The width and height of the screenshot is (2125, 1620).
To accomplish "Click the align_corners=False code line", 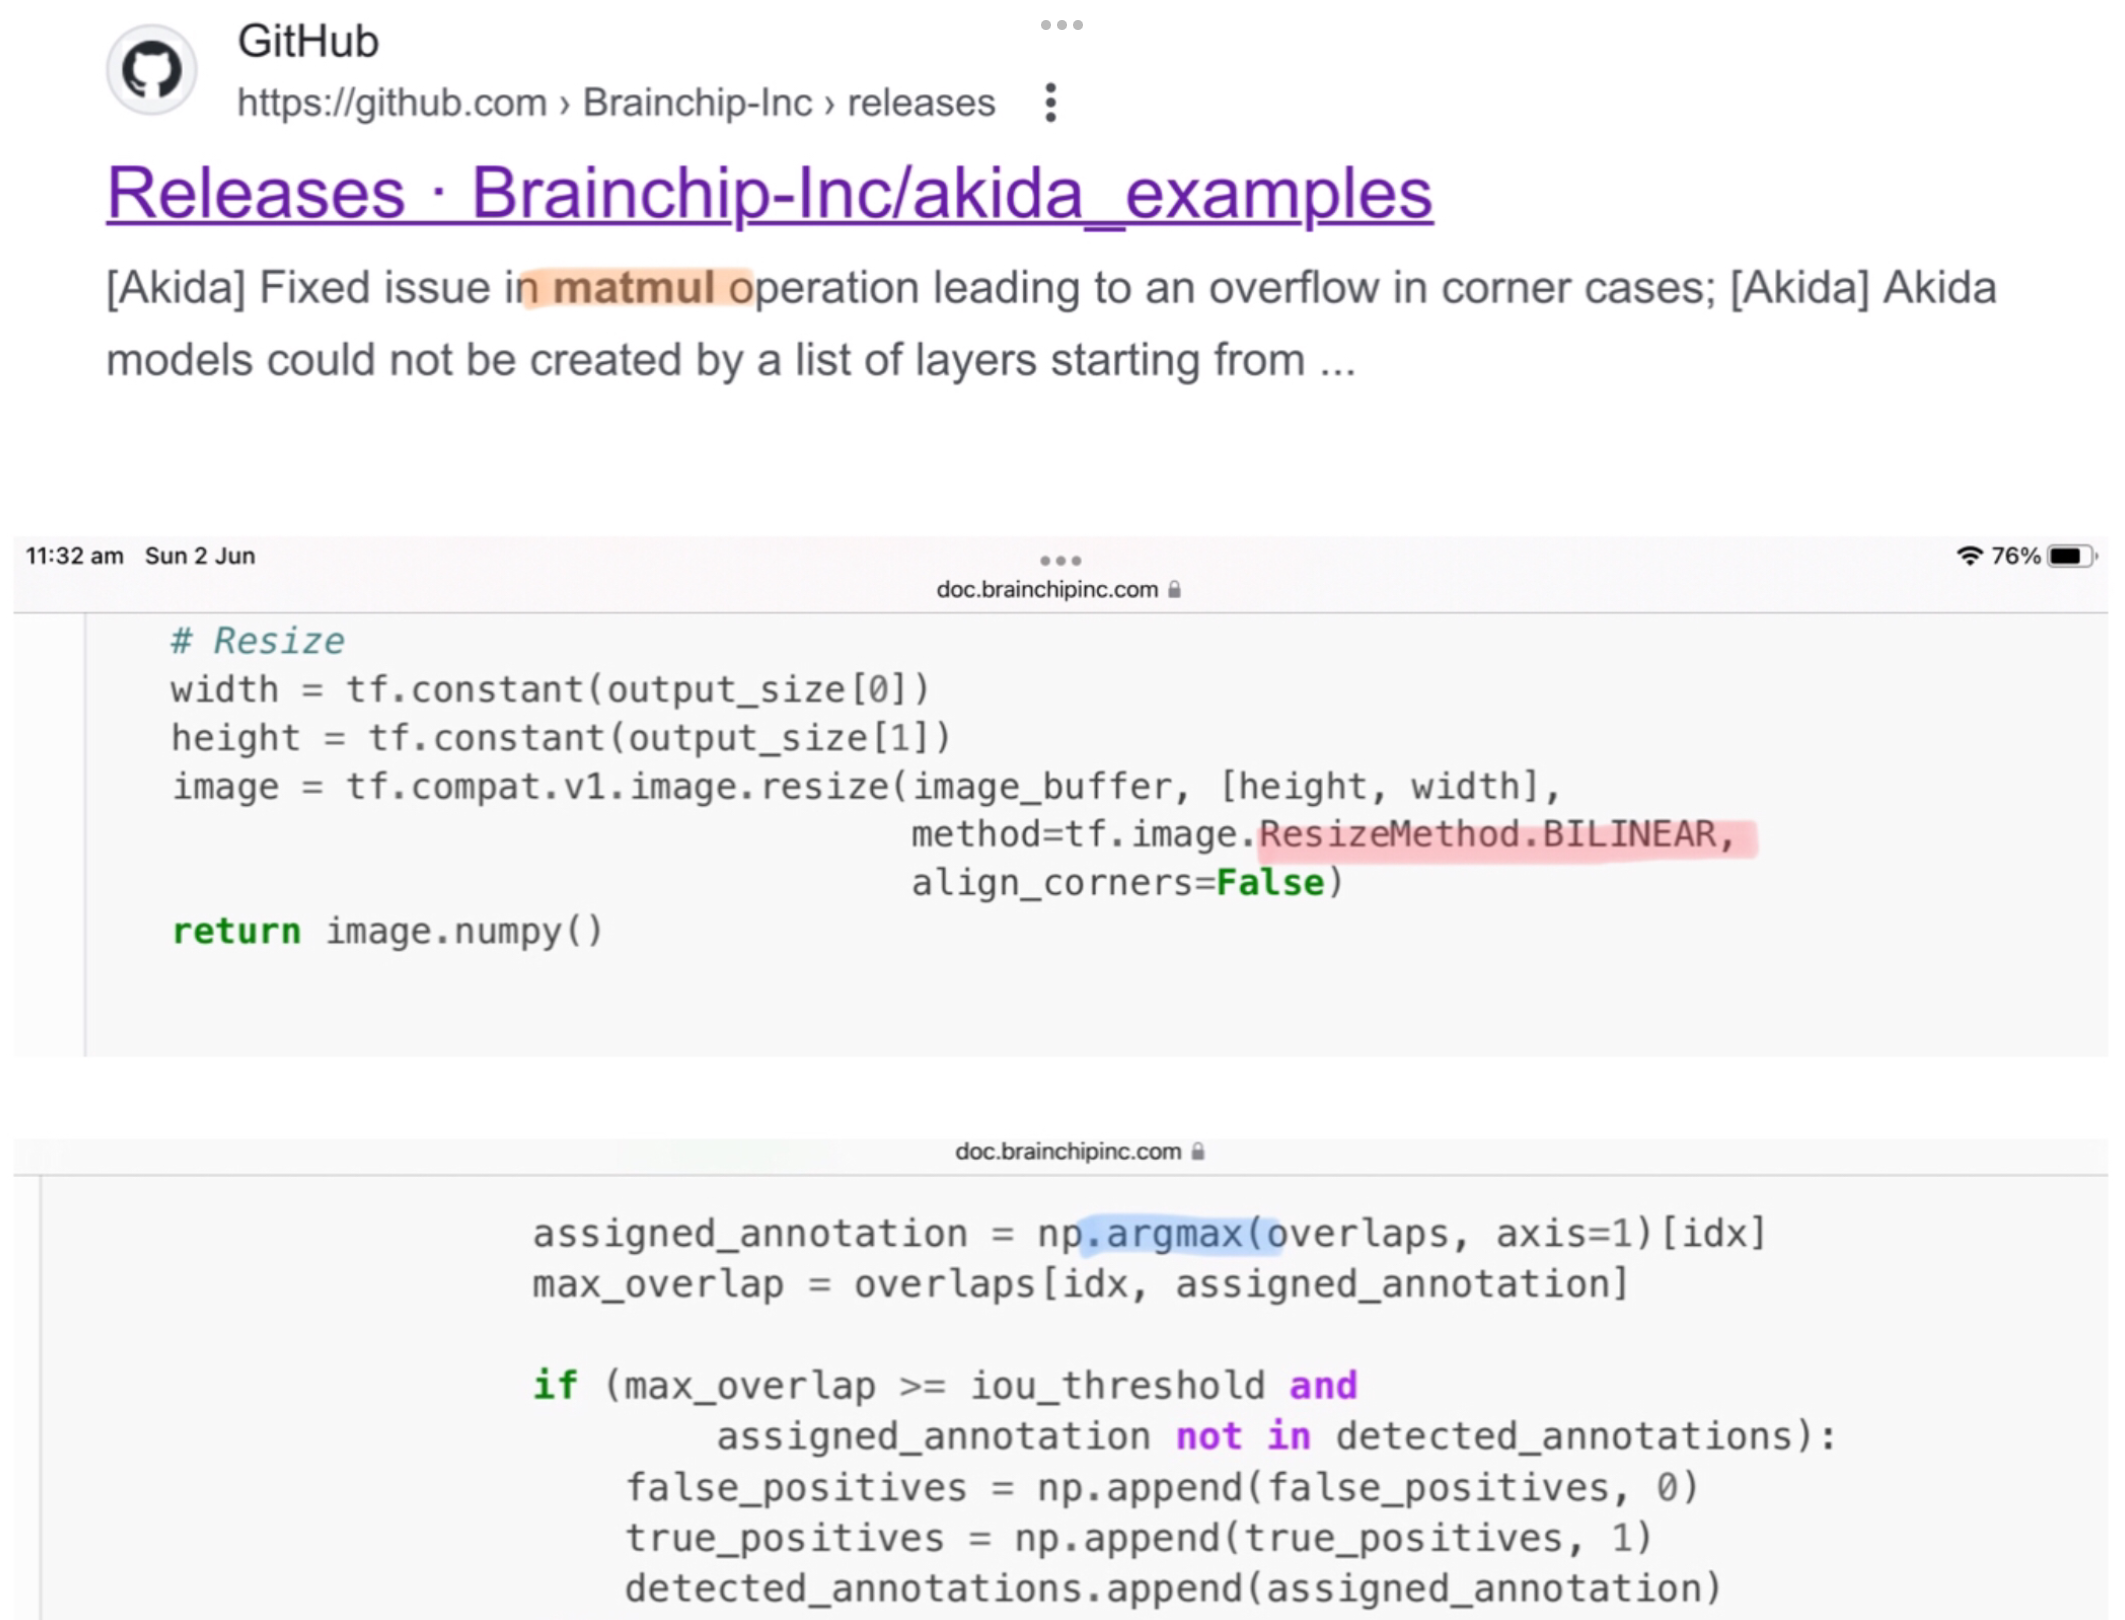I will (1127, 883).
